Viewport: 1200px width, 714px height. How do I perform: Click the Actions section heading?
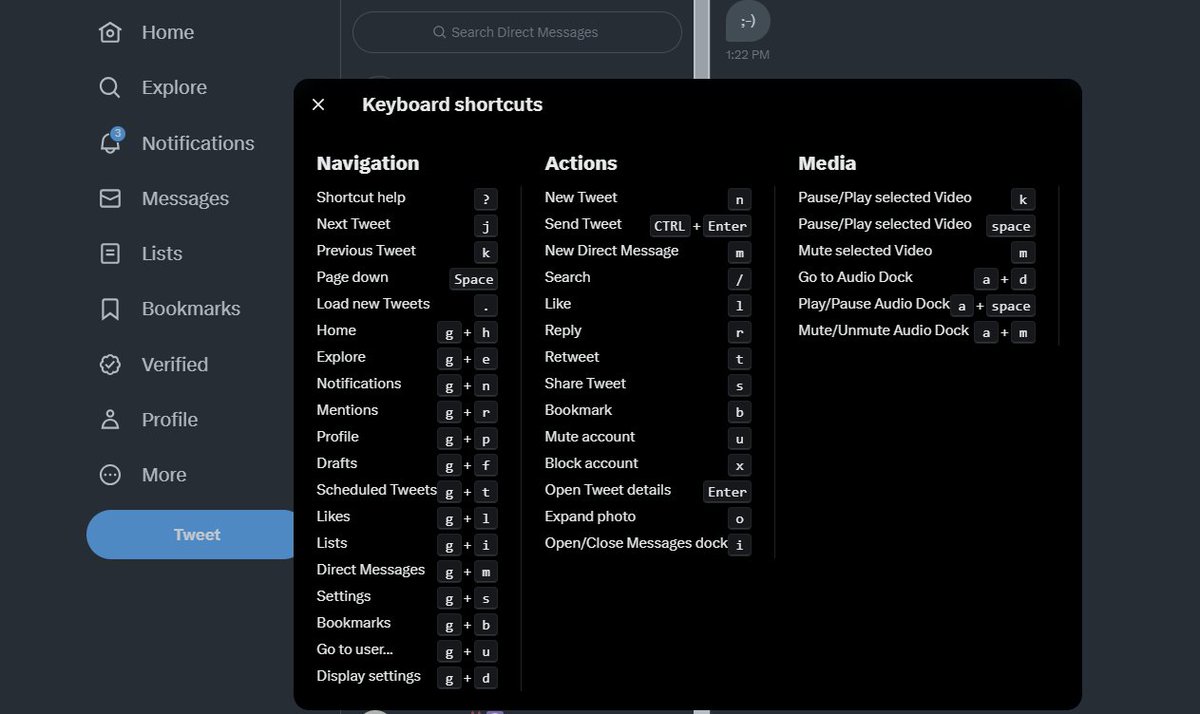tap(581, 163)
